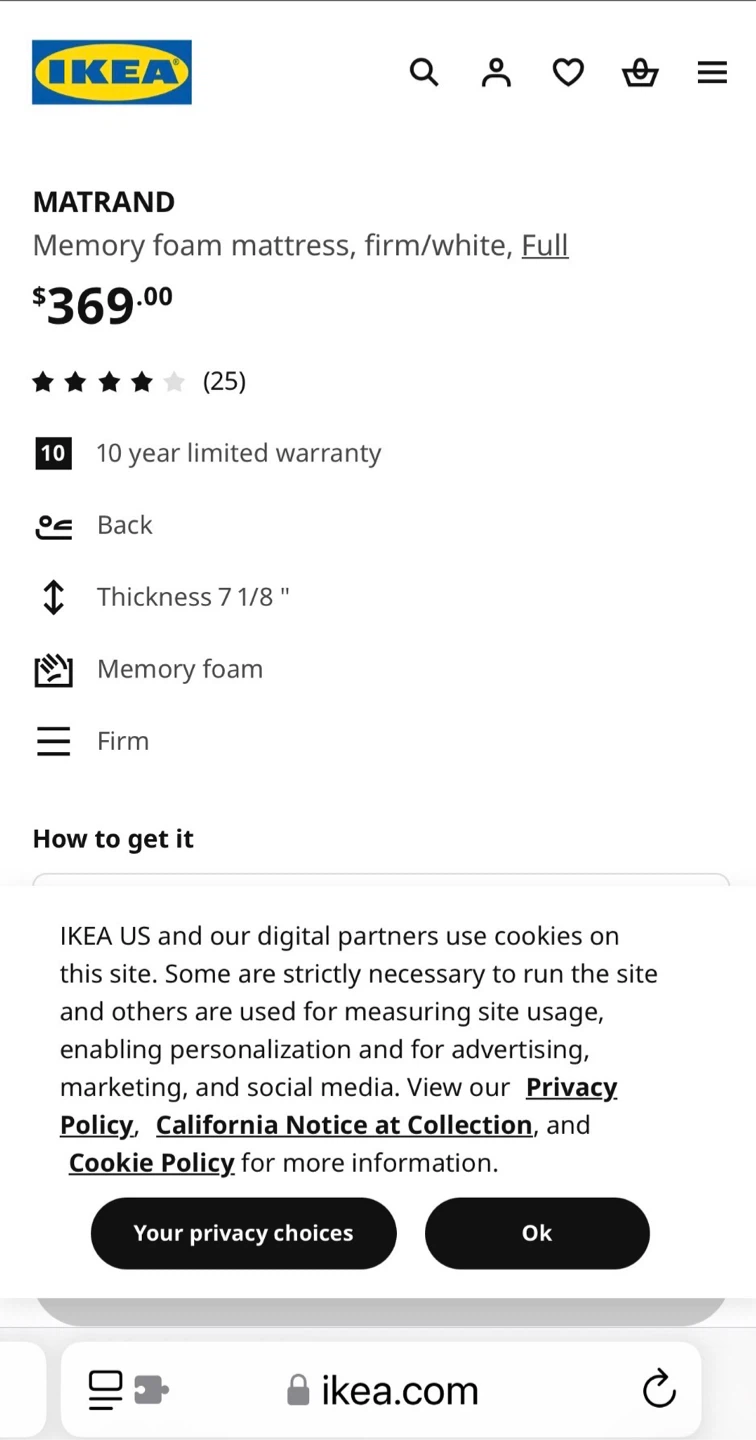
Task: Click the IKEA logo
Action: [x=111, y=72]
